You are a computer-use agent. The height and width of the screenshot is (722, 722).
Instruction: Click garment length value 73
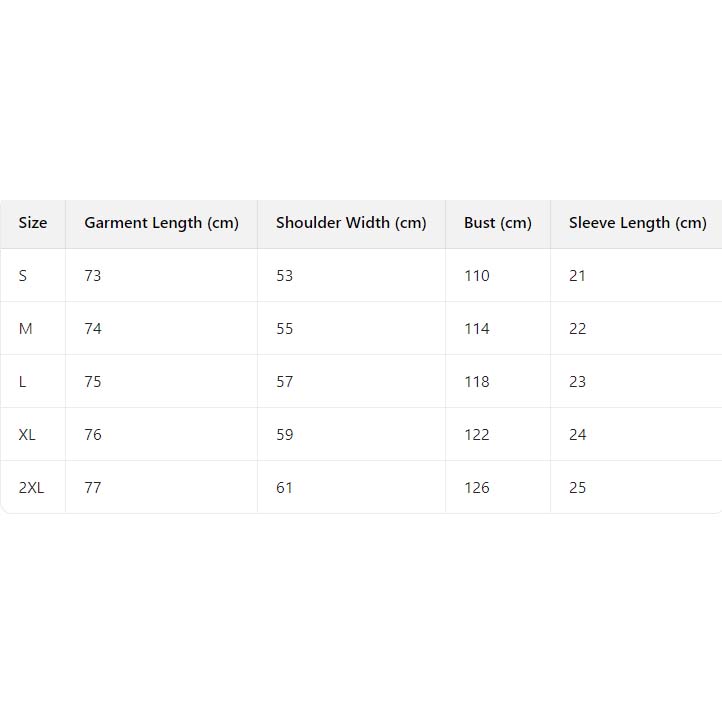[x=93, y=276]
